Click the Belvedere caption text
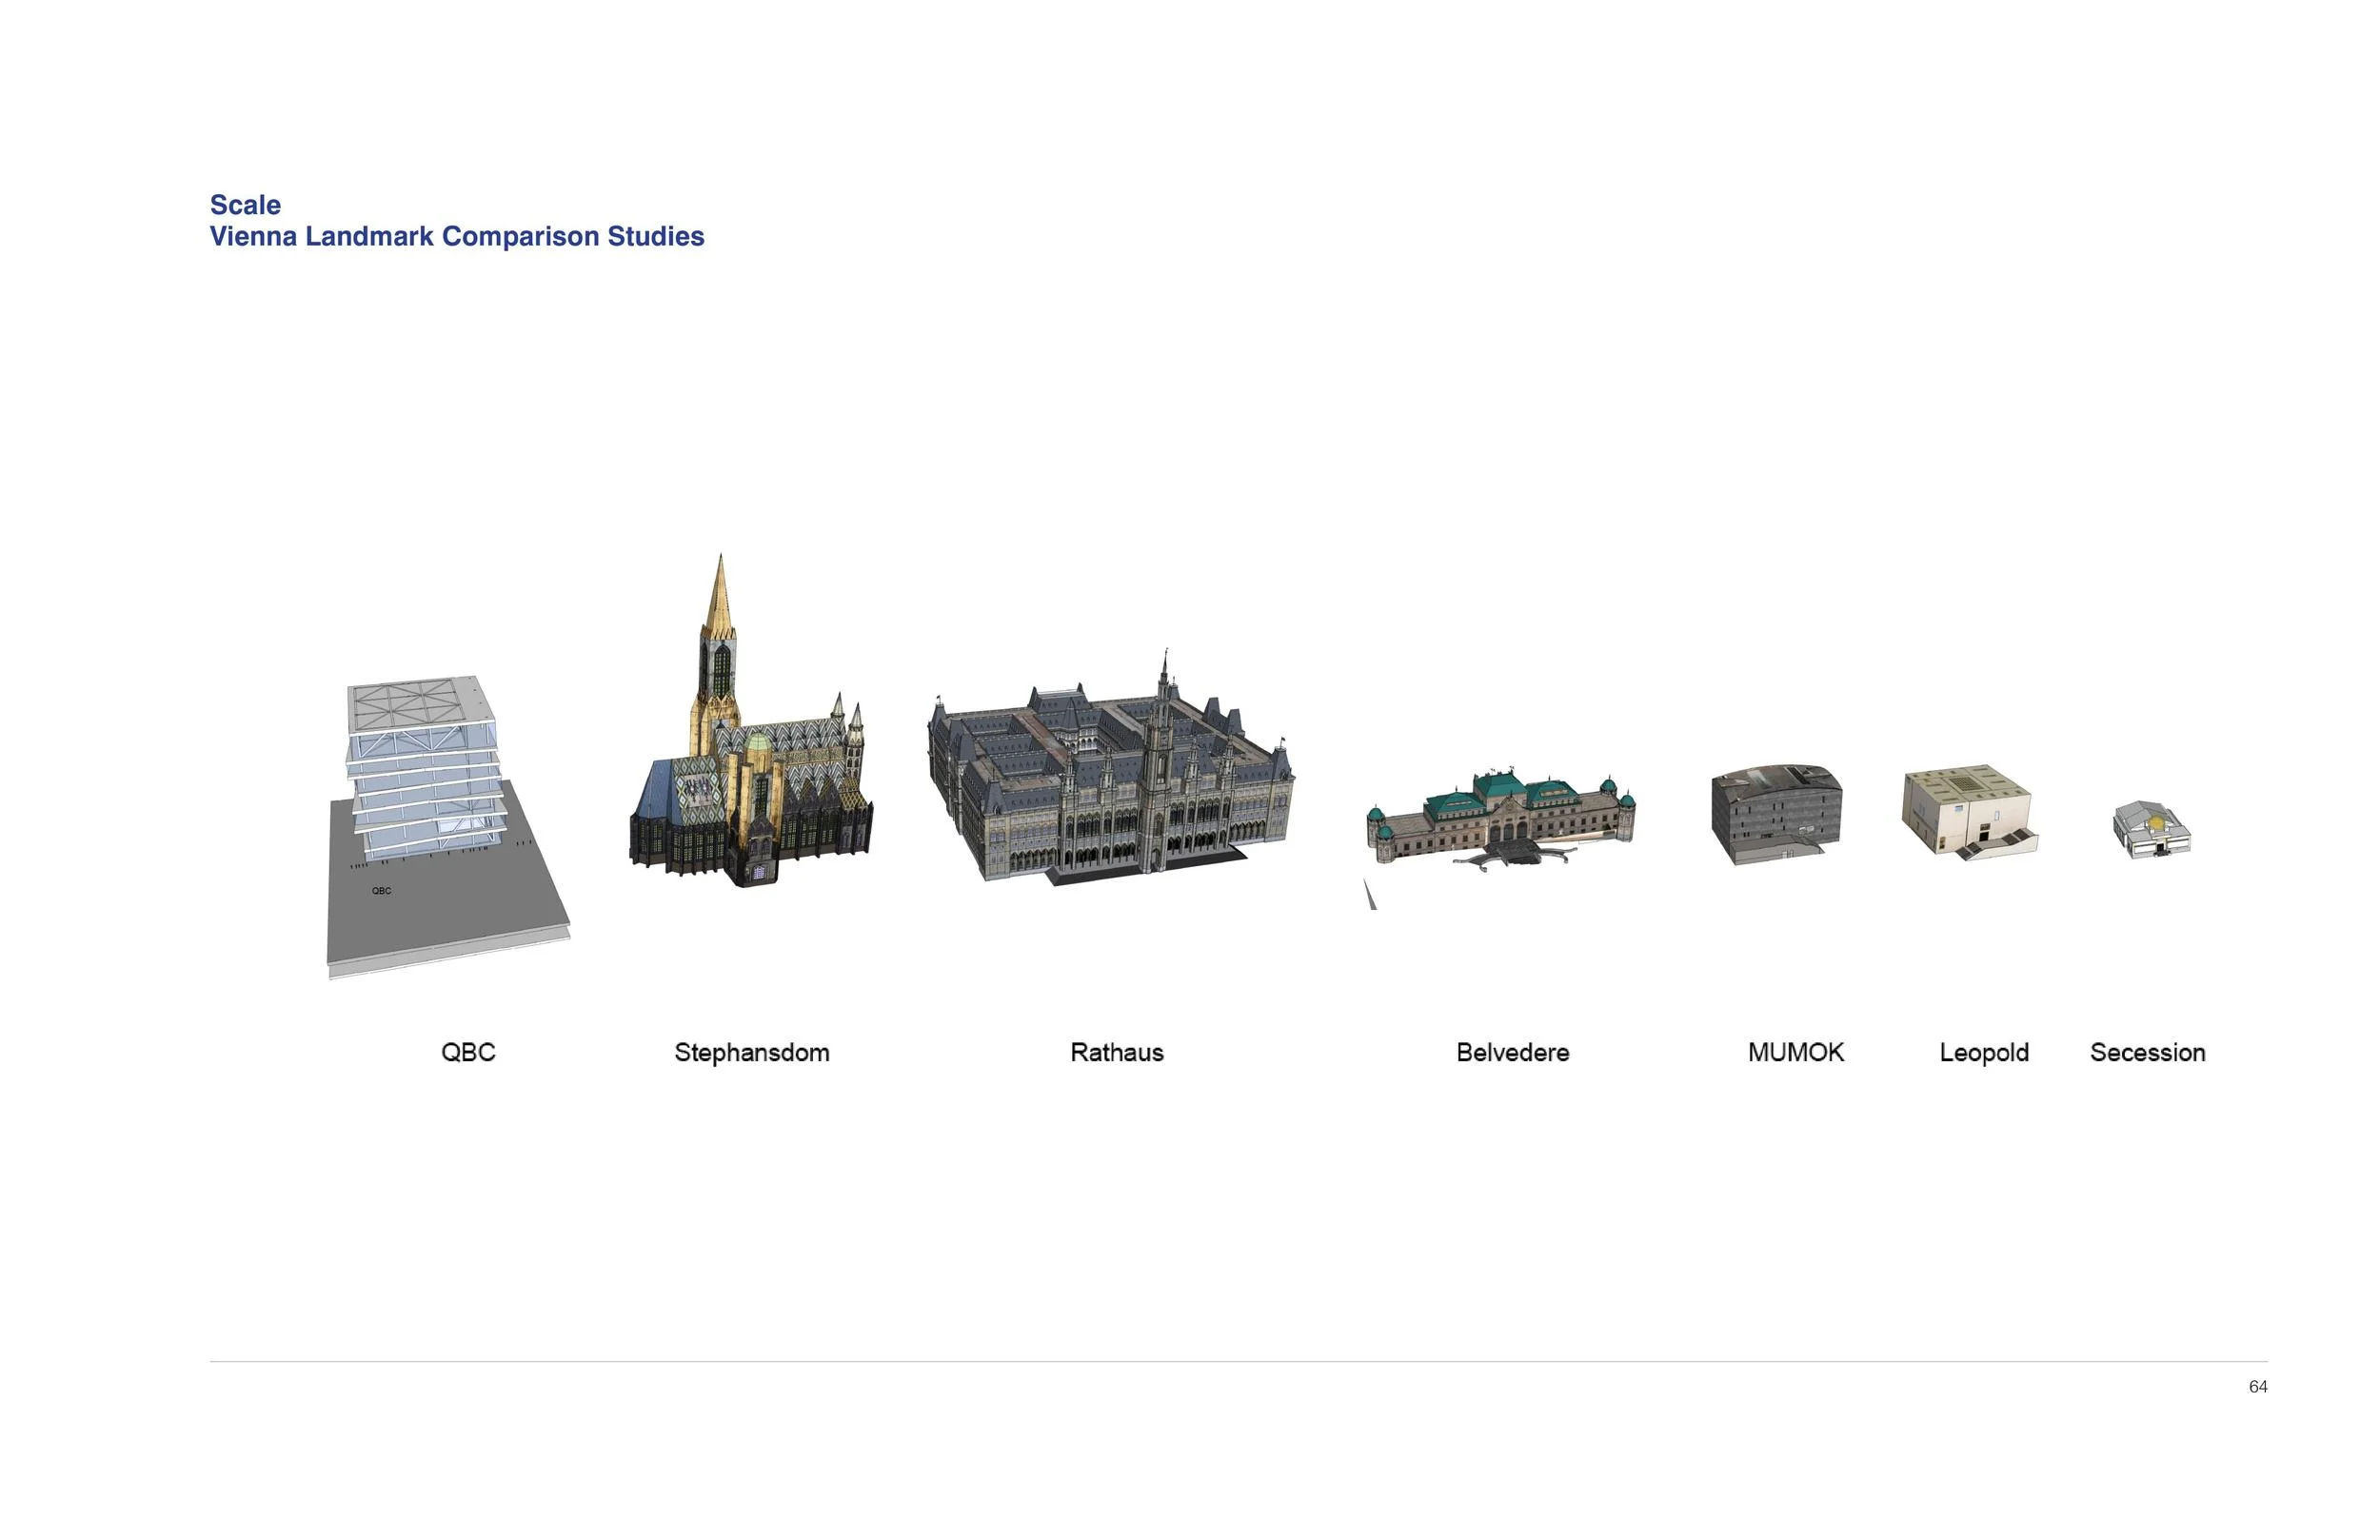The height and width of the screenshot is (1540, 2380). pos(1512,1052)
